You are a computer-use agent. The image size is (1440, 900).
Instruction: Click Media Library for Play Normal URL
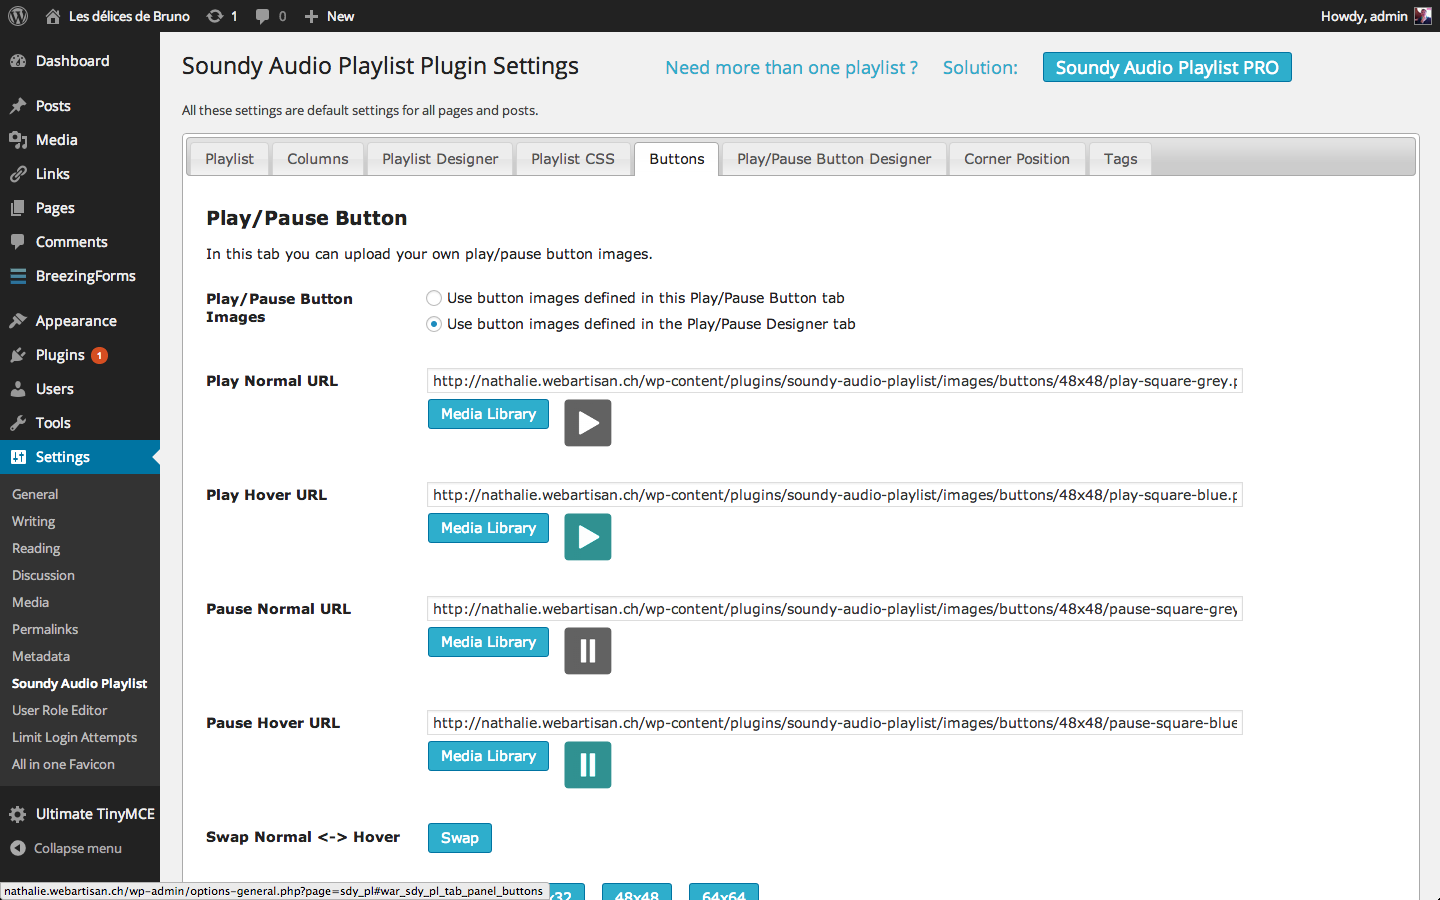(x=488, y=414)
